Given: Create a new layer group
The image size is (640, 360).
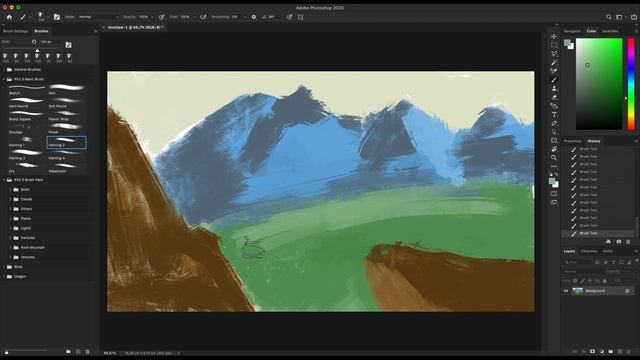Looking at the screenshot, I should [611, 351].
